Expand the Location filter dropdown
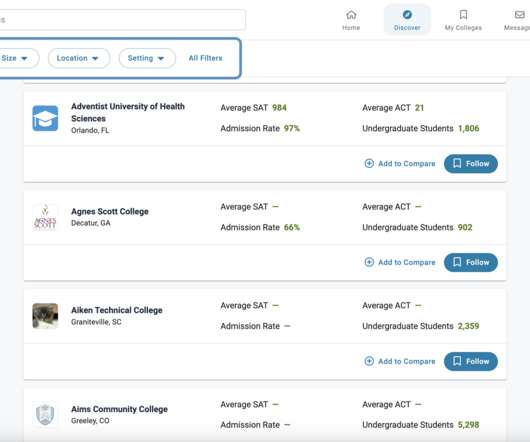The height and width of the screenshot is (442, 530). (79, 58)
